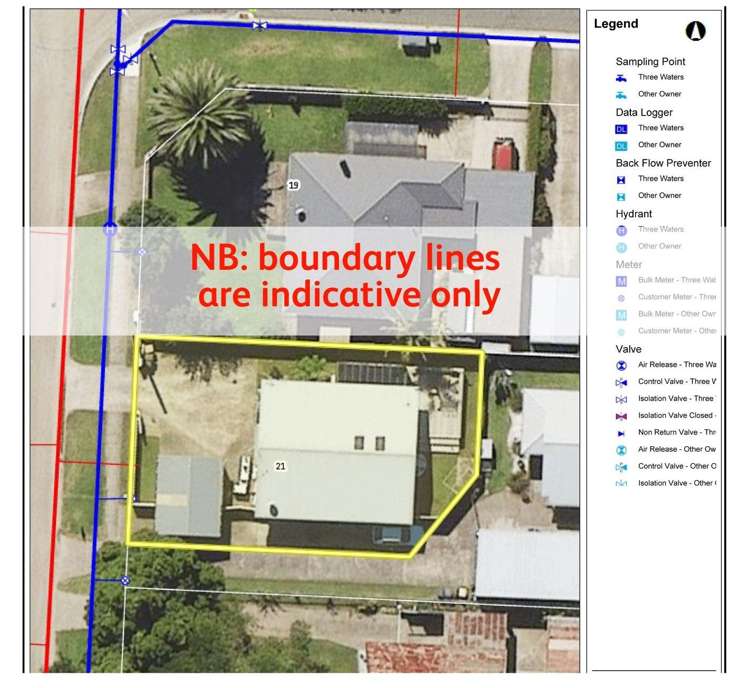This screenshot has height=688, width=749.
Task: Select the isolation valve on the top water main
Action: pos(259,25)
